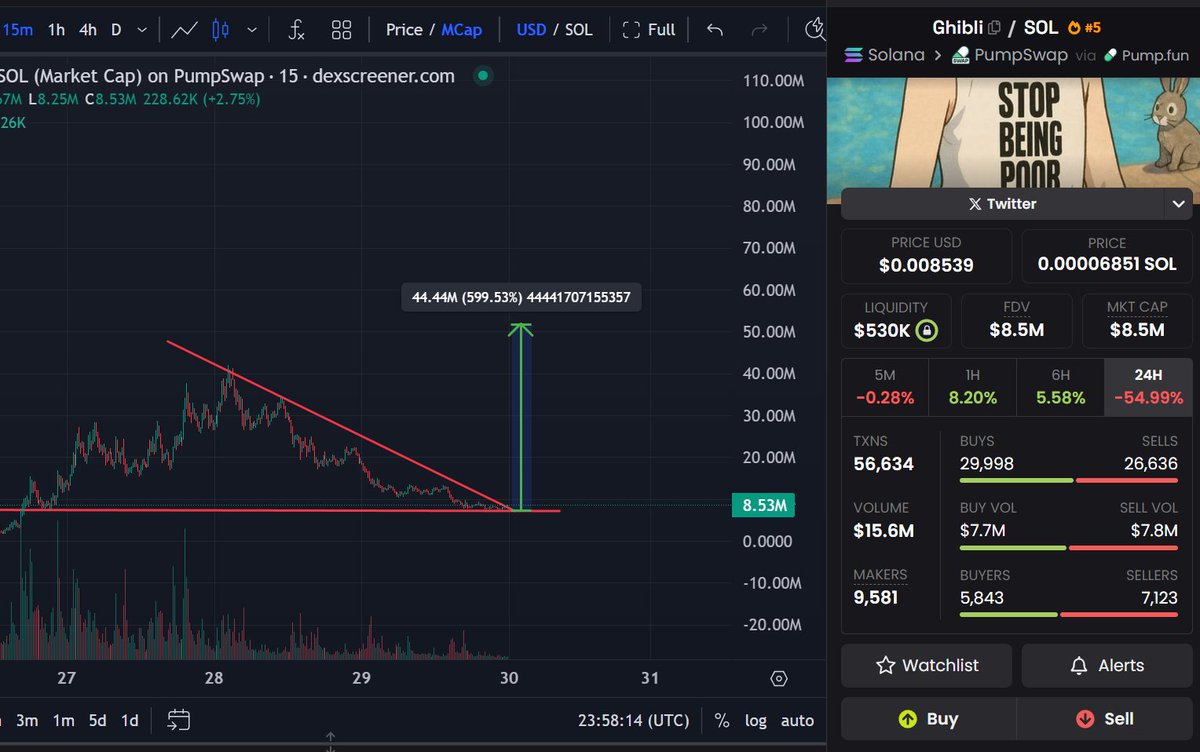
Task: Click the 8.53M current price label
Action: point(764,506)
